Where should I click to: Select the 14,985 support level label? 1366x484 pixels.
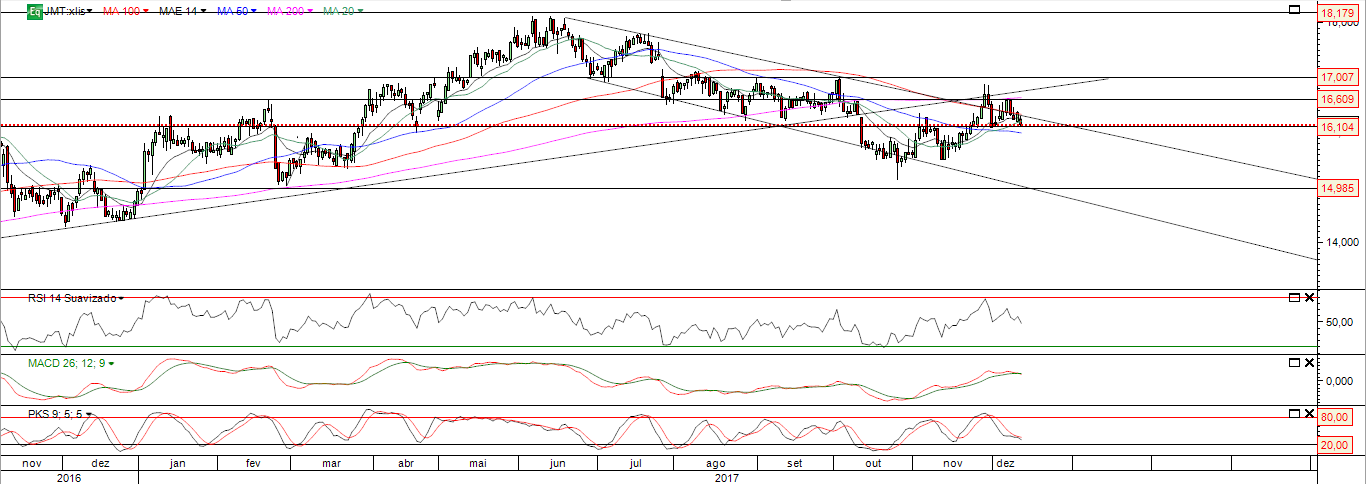pos(1338,189)
